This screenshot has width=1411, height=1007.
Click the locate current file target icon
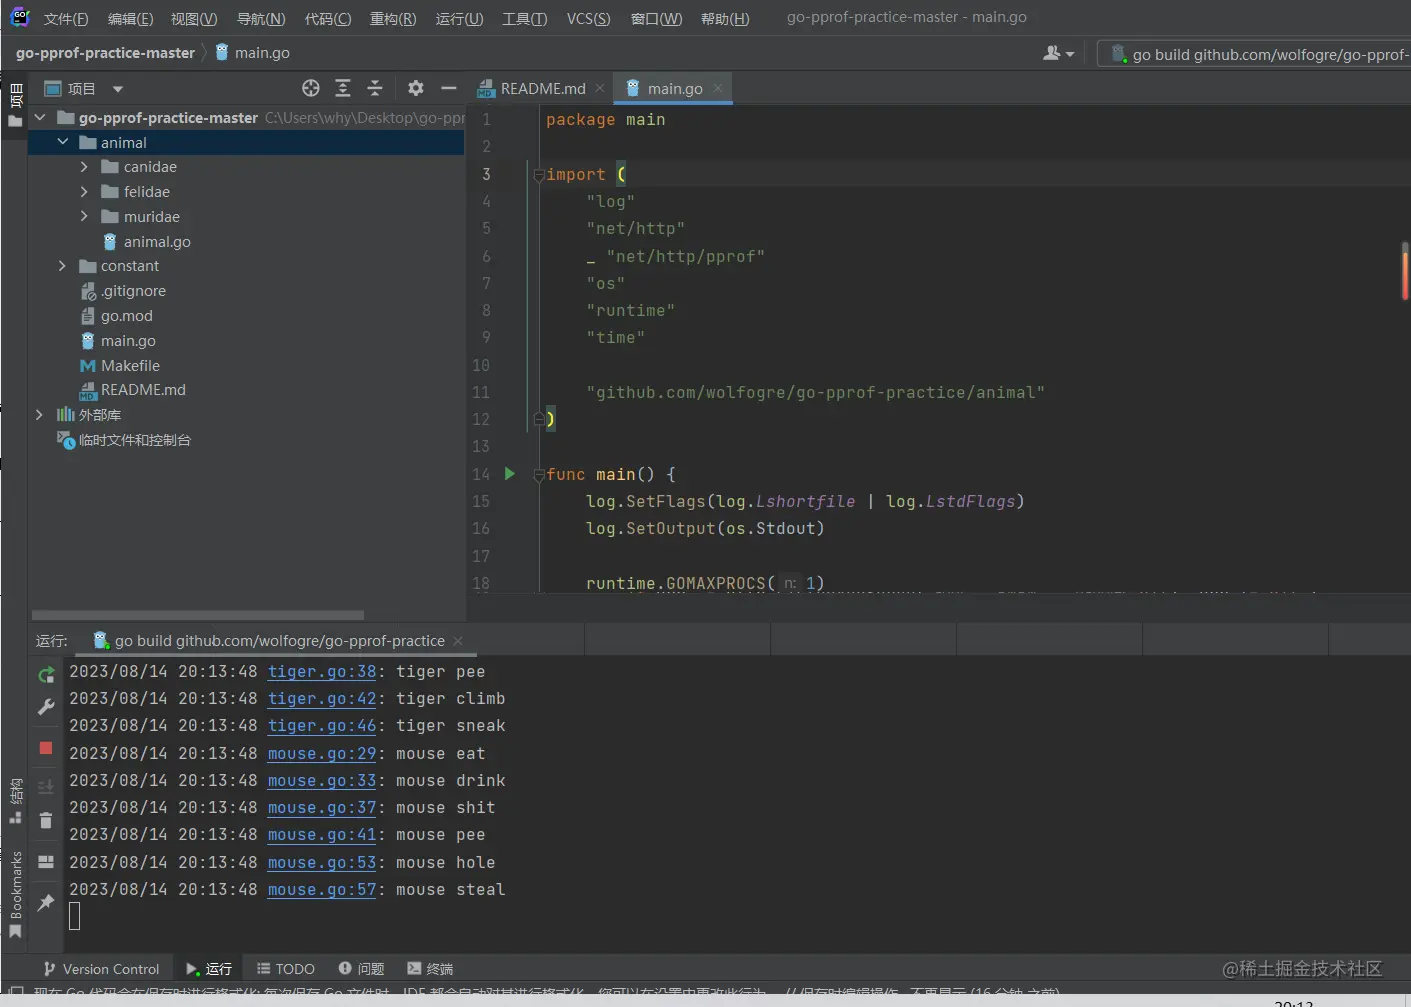pos(311,88)
